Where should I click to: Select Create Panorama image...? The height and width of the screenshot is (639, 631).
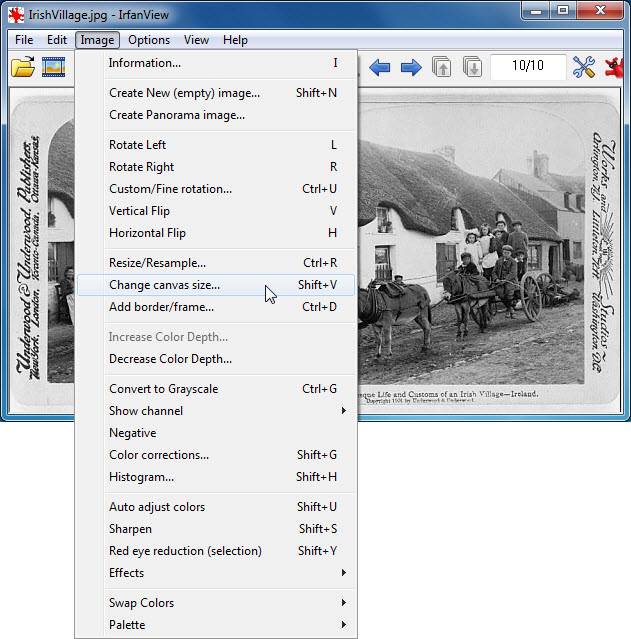coord(216,115)
